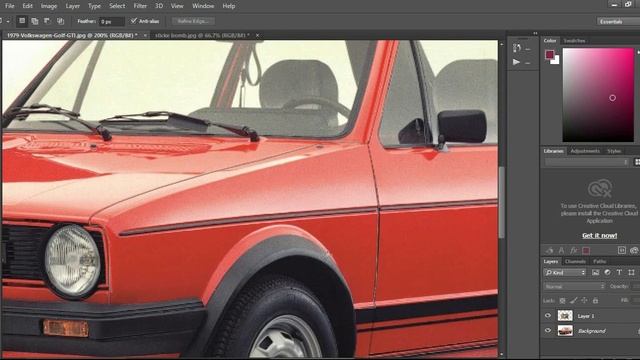640x360 pixels.
Task: Lock layer position icon
Action: click(x=584, y=300)
